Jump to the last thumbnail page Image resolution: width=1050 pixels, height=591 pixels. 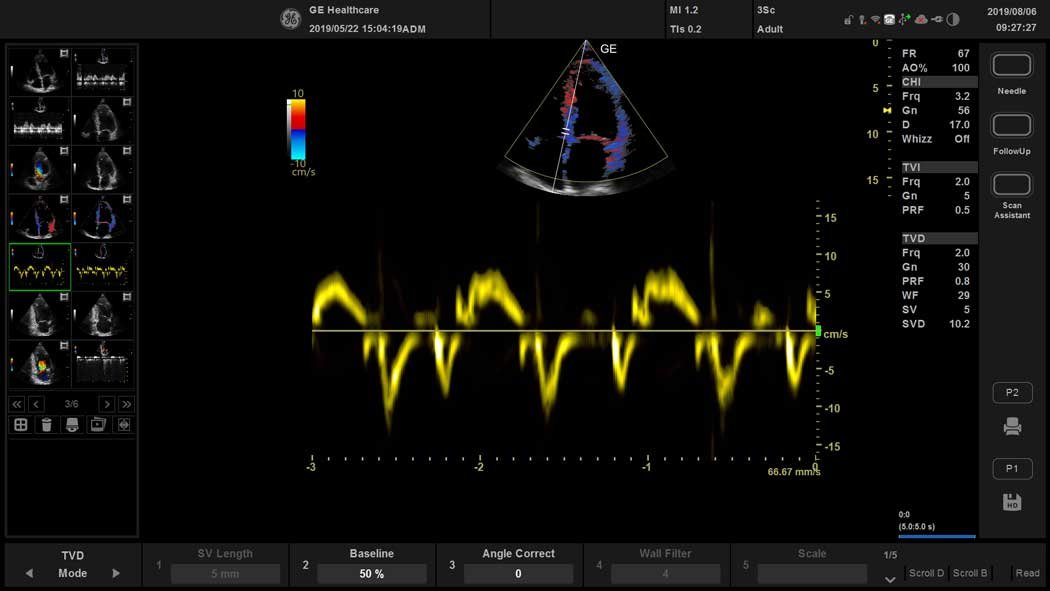126,404
